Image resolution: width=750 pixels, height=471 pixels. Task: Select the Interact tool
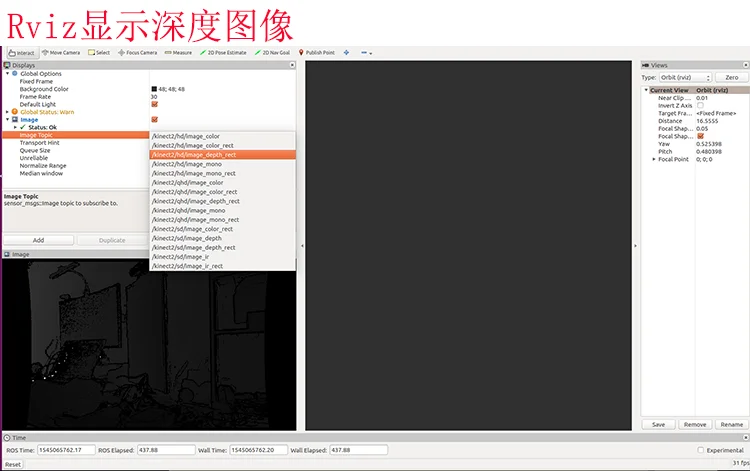22,53
